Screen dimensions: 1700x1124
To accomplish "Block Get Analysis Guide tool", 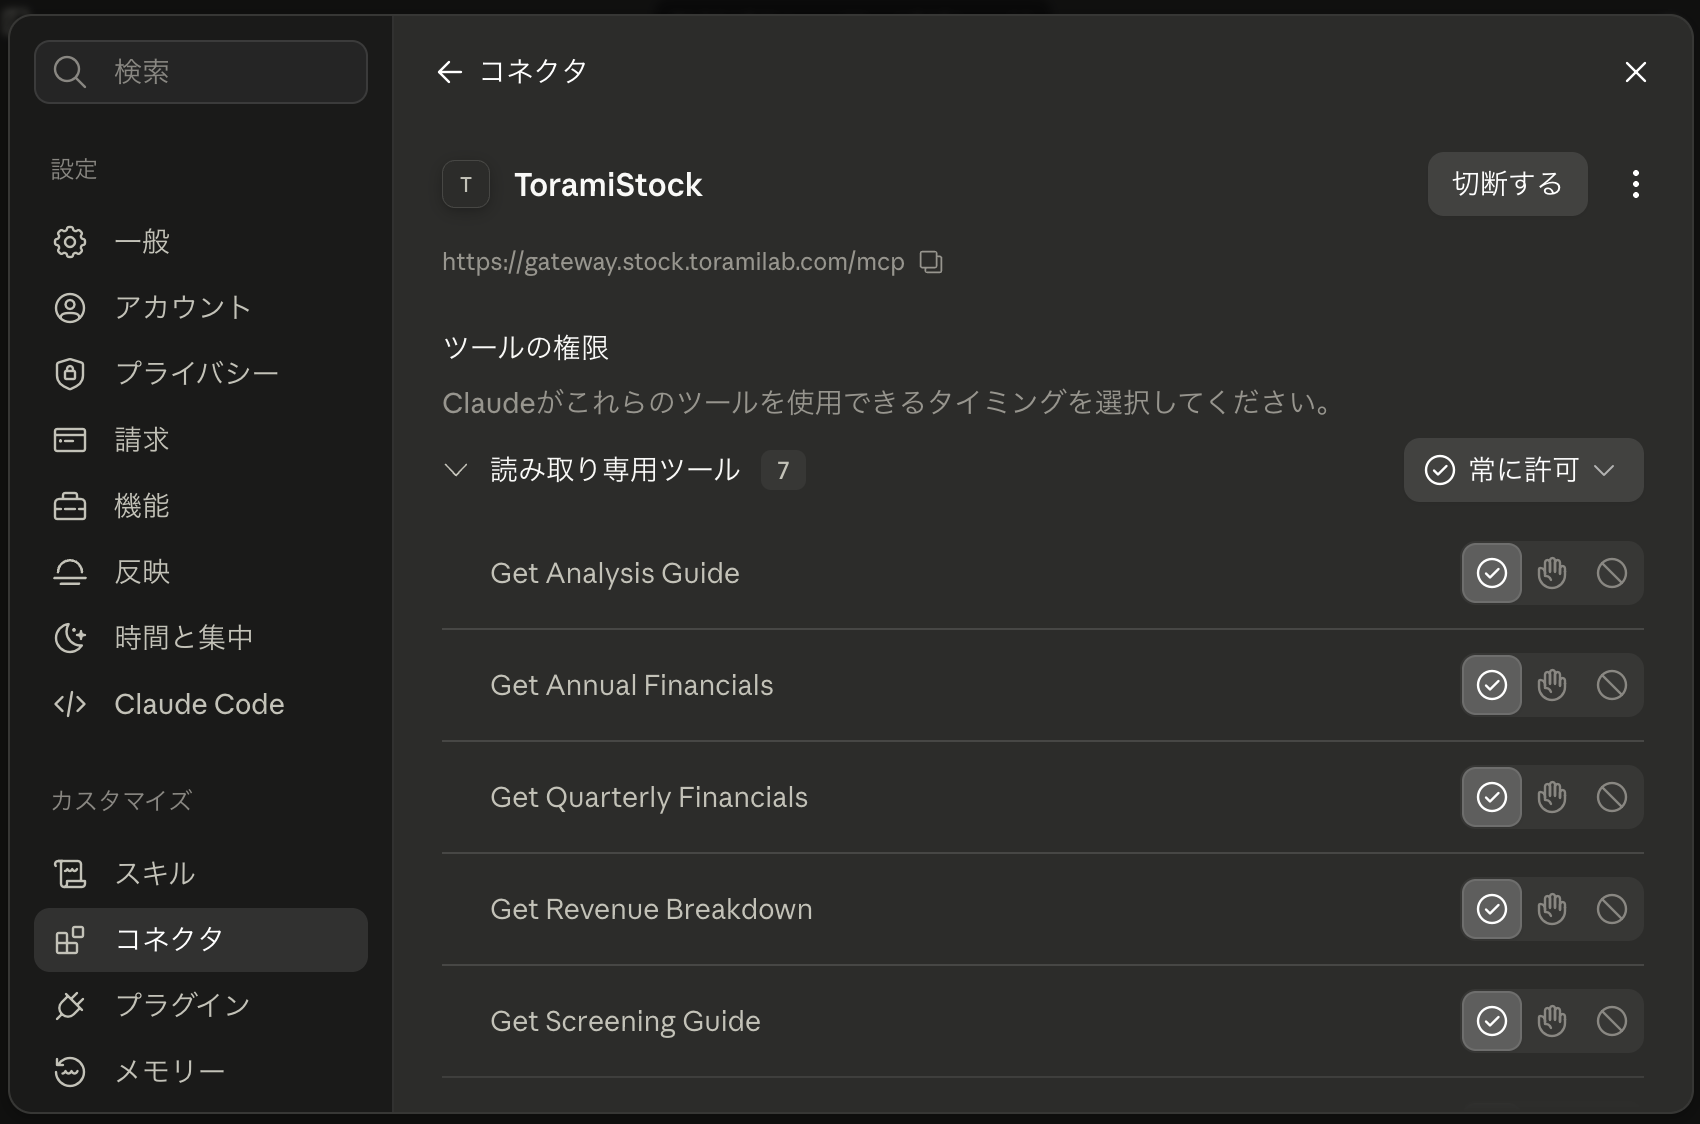I will [x=1612, y=573].
